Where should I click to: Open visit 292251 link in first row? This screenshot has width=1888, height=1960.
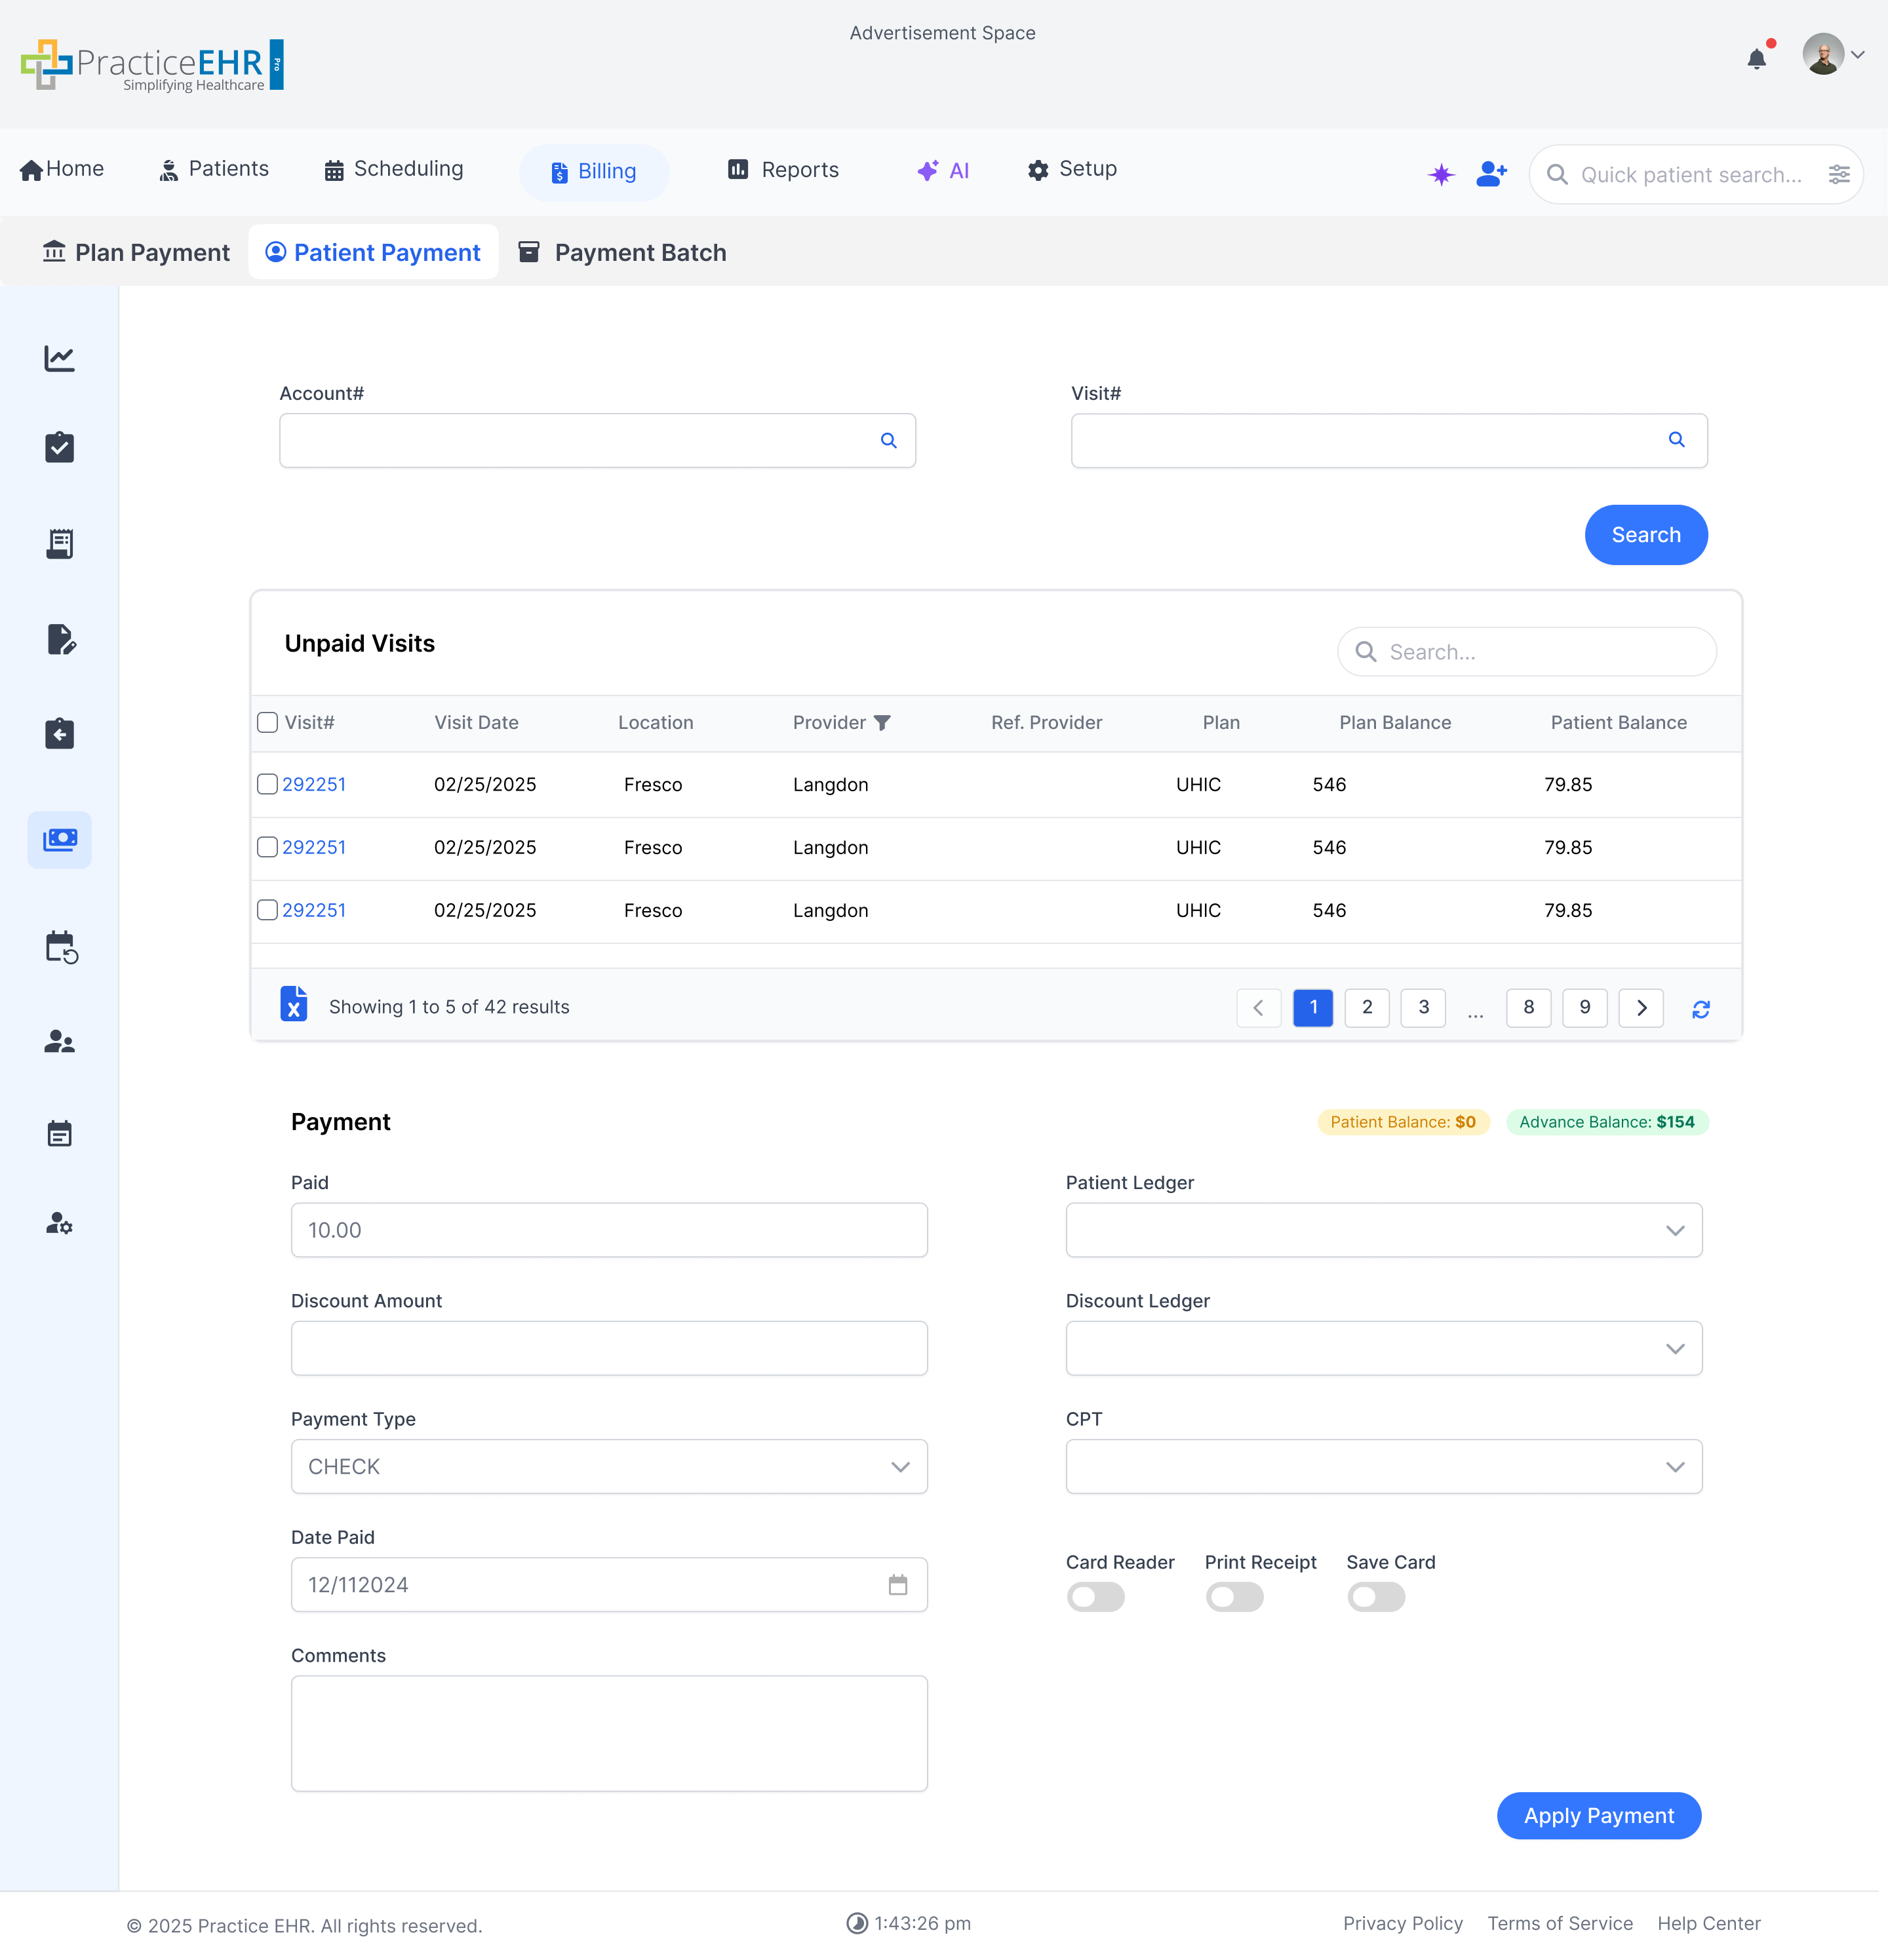[x=314, y=784]
